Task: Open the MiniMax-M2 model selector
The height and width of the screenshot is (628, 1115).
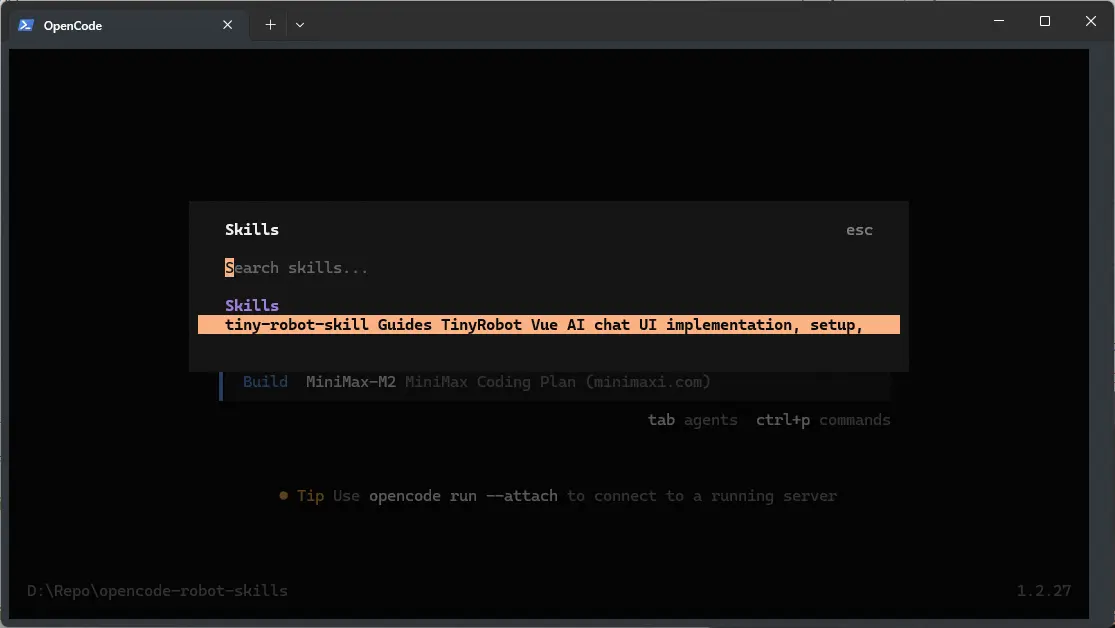Action: pyautogui.click(x=350, y=381)
